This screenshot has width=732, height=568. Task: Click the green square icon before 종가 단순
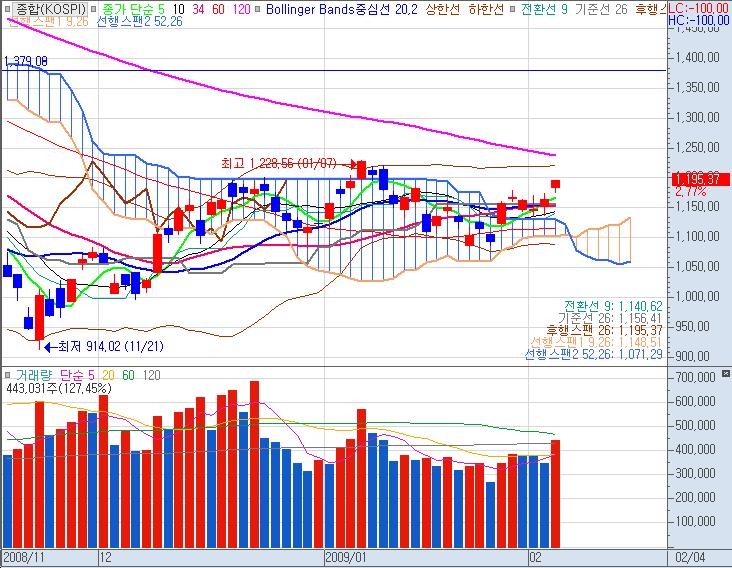coord(95,8)
